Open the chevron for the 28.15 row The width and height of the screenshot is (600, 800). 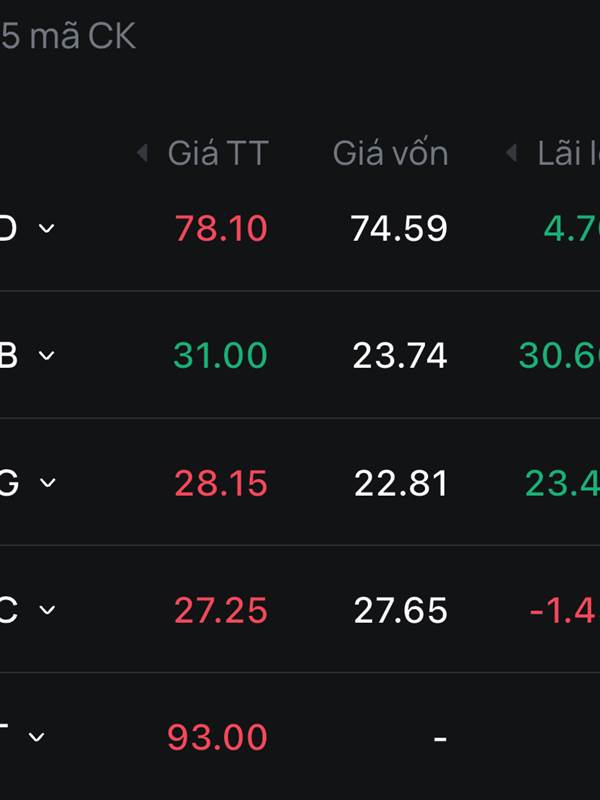[46, 483]
